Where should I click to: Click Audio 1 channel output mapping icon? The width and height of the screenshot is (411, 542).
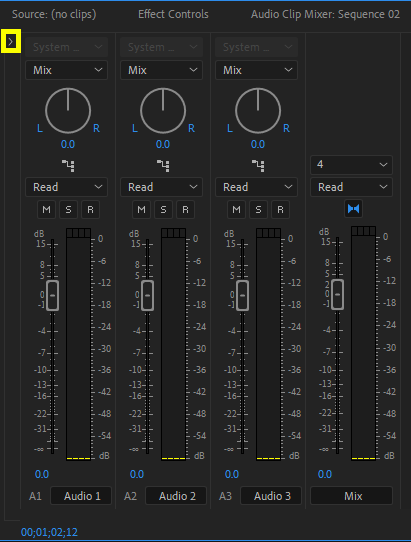pyautogui.click(x=68, y=166)
